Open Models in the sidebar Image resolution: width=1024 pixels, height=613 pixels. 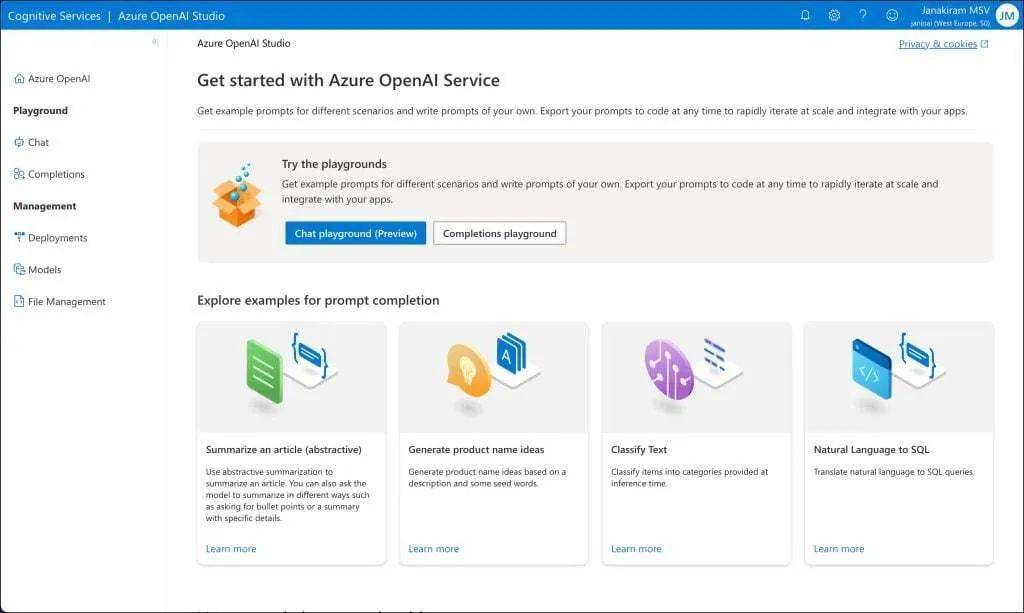(37, 270)
